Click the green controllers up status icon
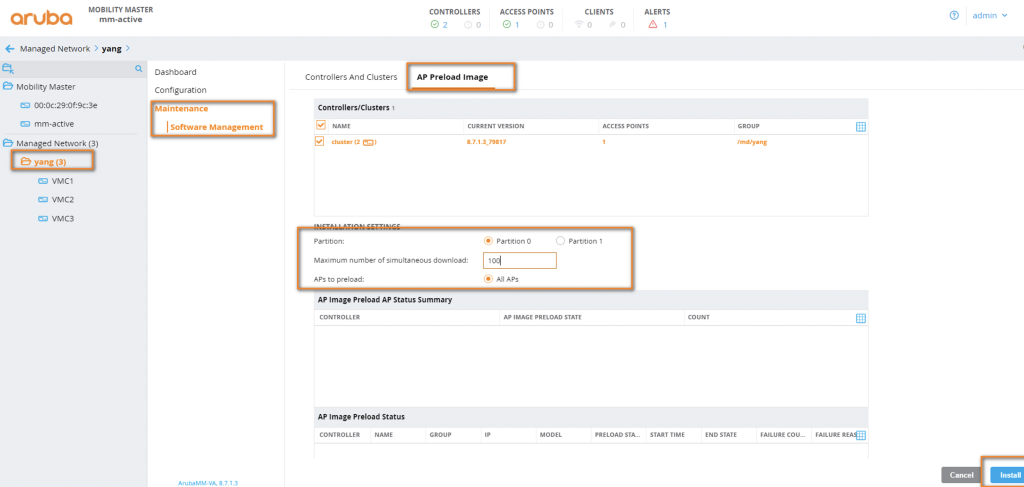The width and height of the screenshot is (1024, 487). point(434,25)
